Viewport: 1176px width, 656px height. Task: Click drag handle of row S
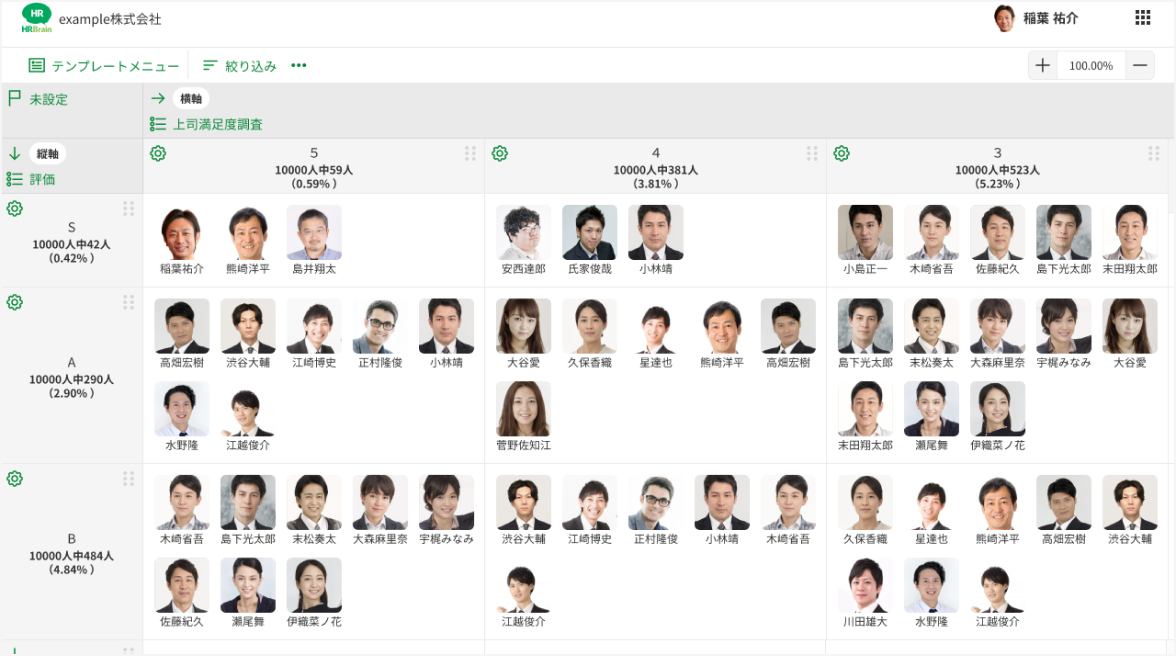128,208
